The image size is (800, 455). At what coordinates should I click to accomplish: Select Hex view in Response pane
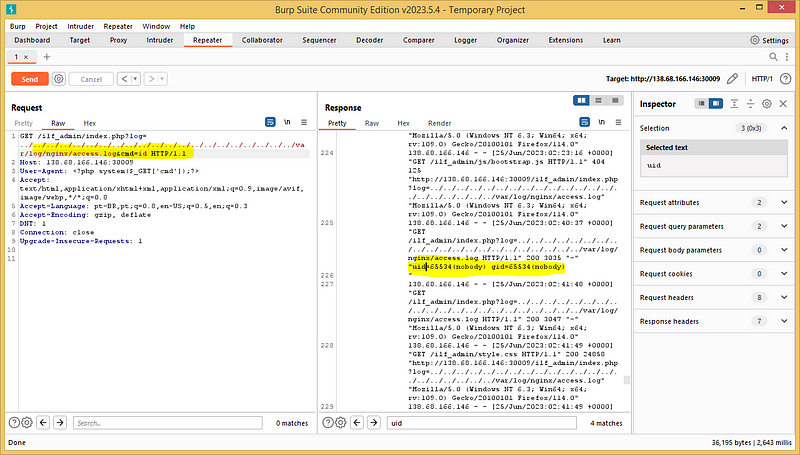tap(404, 123)
